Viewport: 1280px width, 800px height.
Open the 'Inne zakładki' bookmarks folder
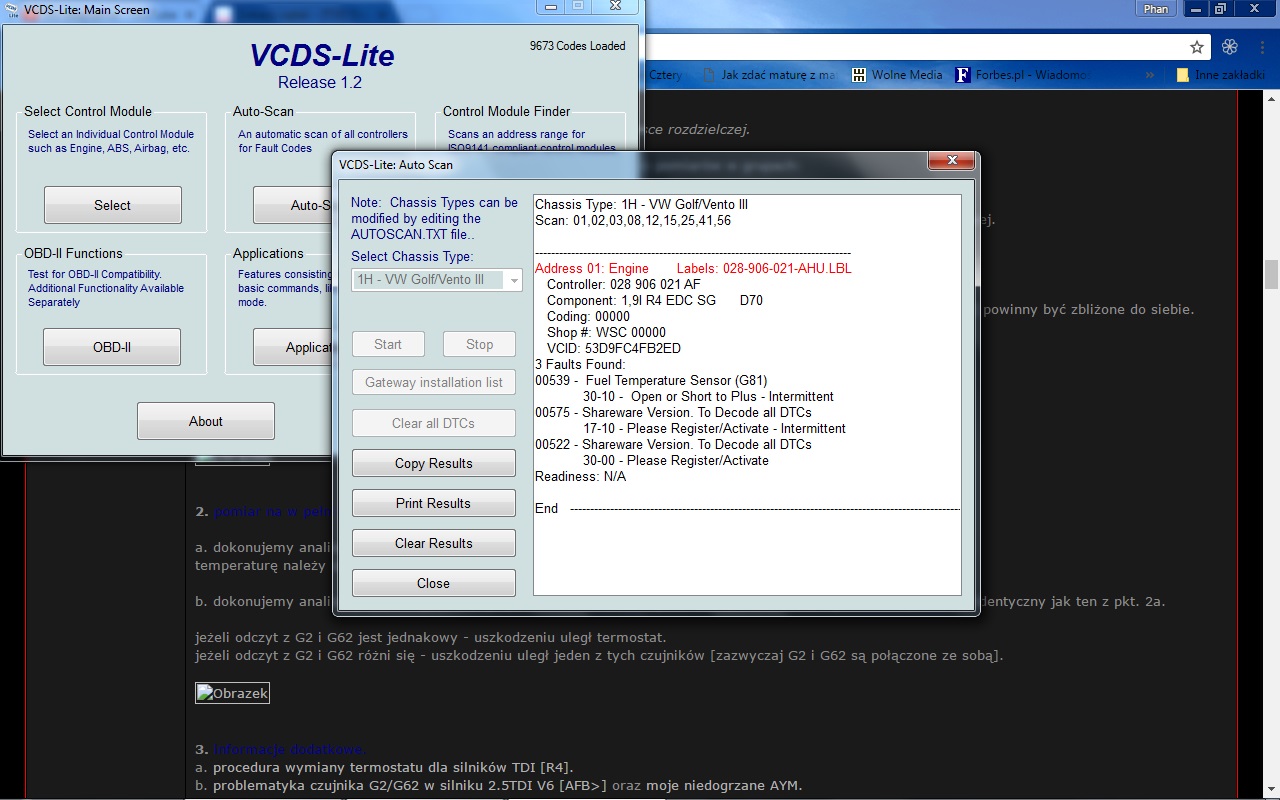pyautogui.click(x=1221, y=75)
